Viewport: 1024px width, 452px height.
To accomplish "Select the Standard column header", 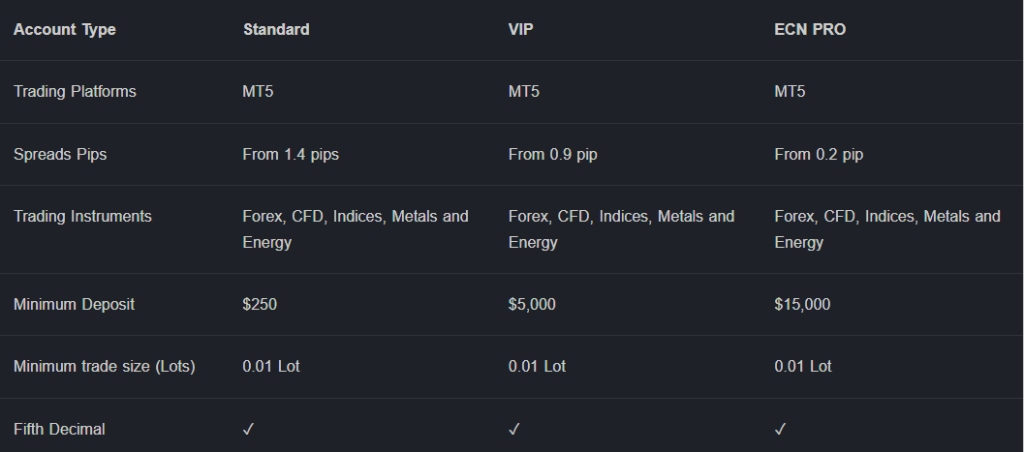I will coord(276,29).
